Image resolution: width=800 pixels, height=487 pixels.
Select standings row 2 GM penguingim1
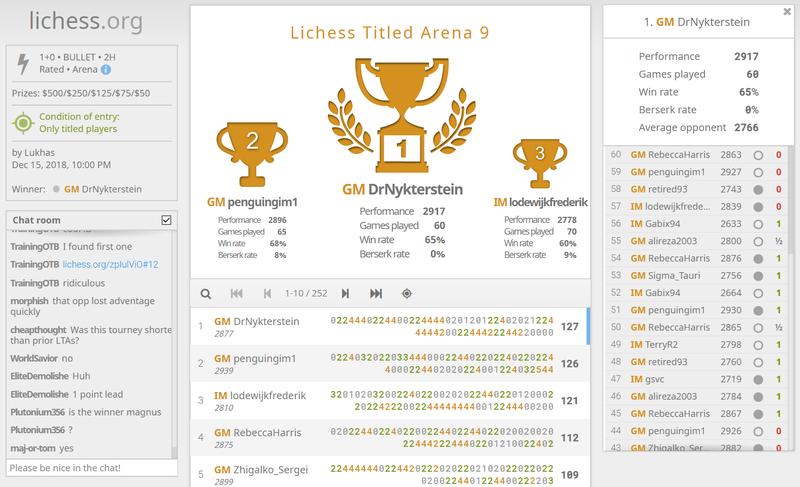[390, 364]
